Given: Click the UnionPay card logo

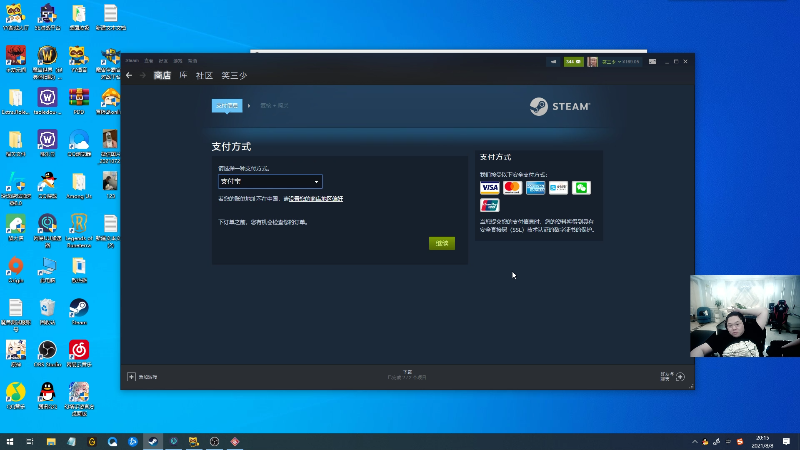Looking at the screenshot, I should point(489,205).
